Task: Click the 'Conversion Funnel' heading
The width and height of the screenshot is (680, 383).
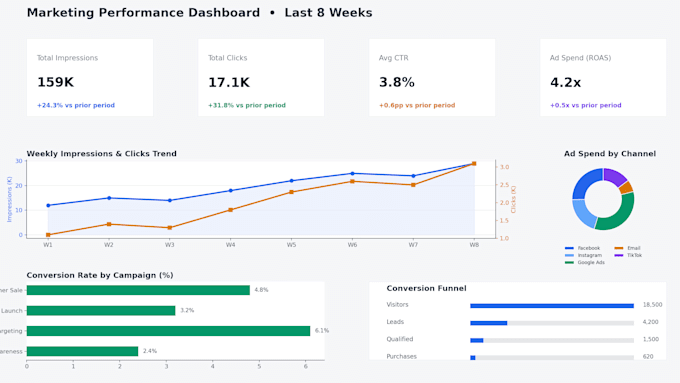Action: pos(426,288)
